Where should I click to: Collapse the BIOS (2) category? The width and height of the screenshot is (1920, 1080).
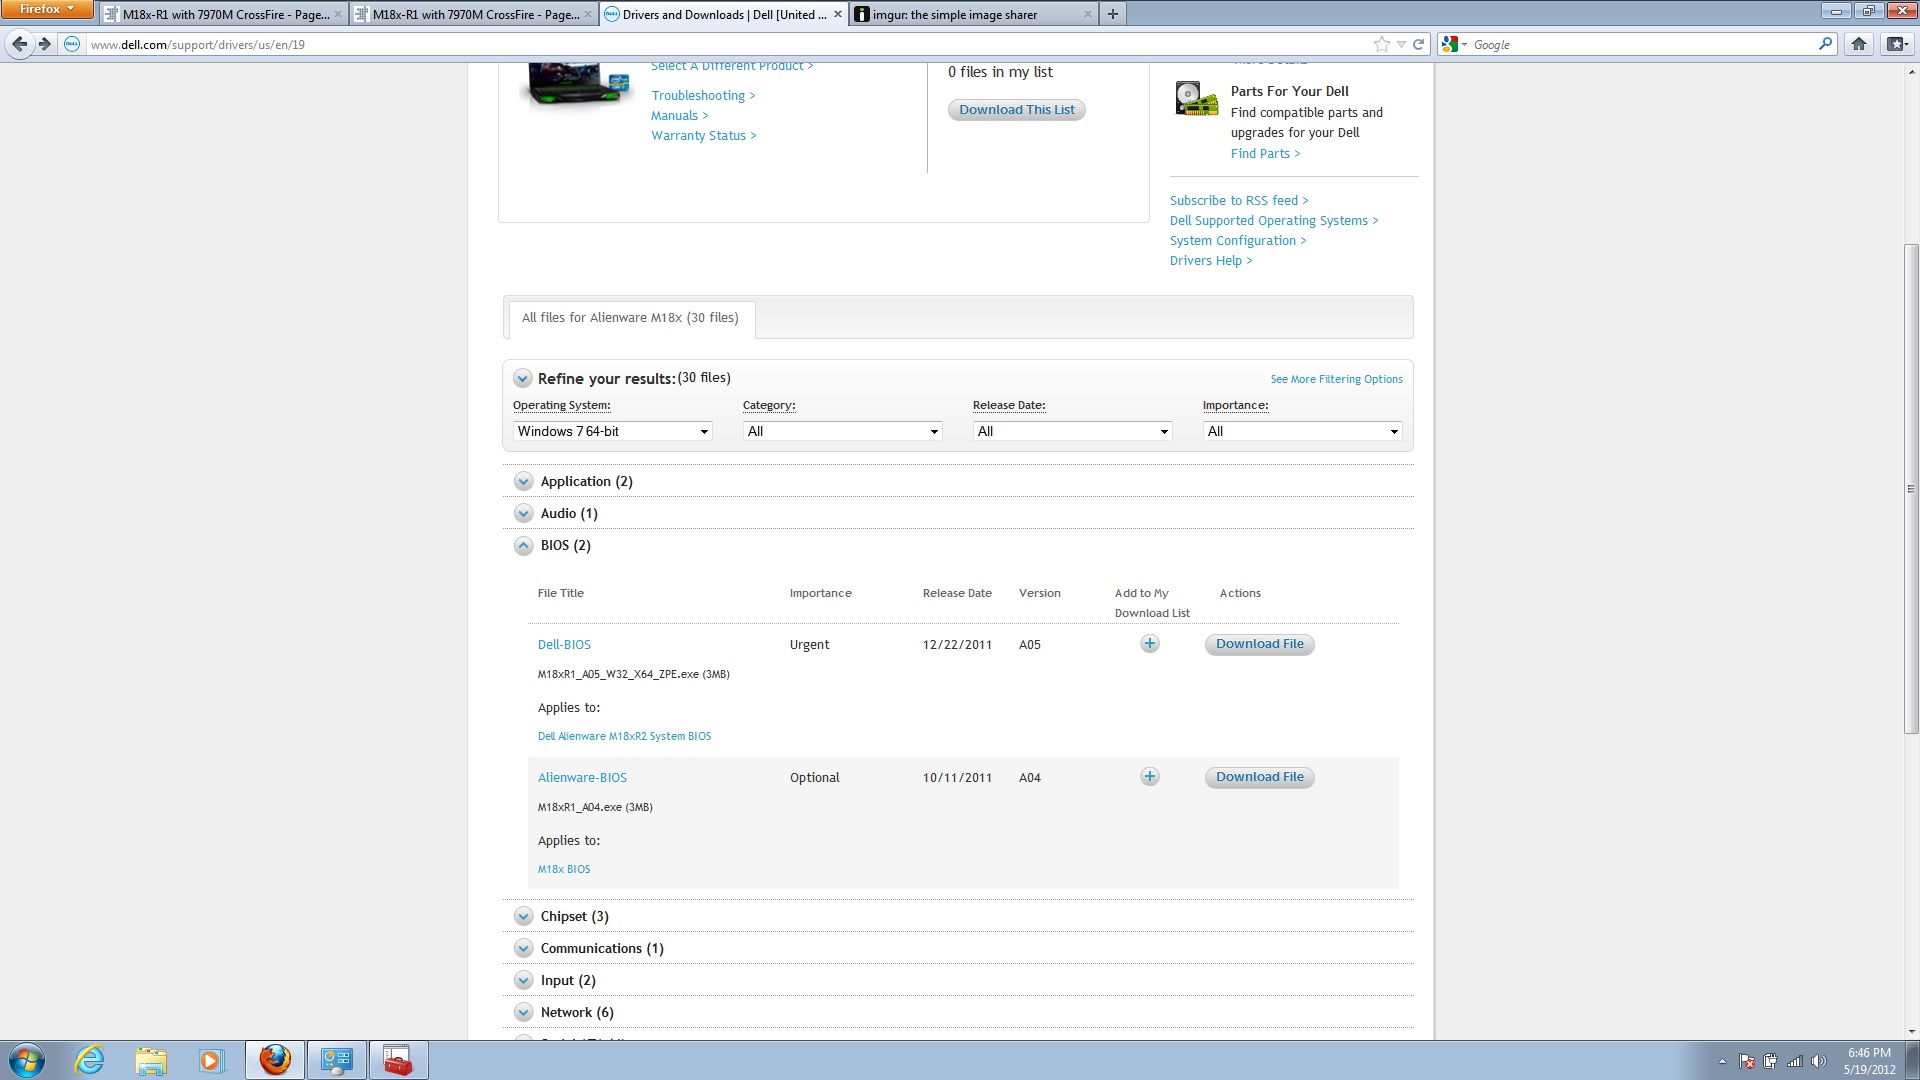pyautogui.click(x=523, y=546)
